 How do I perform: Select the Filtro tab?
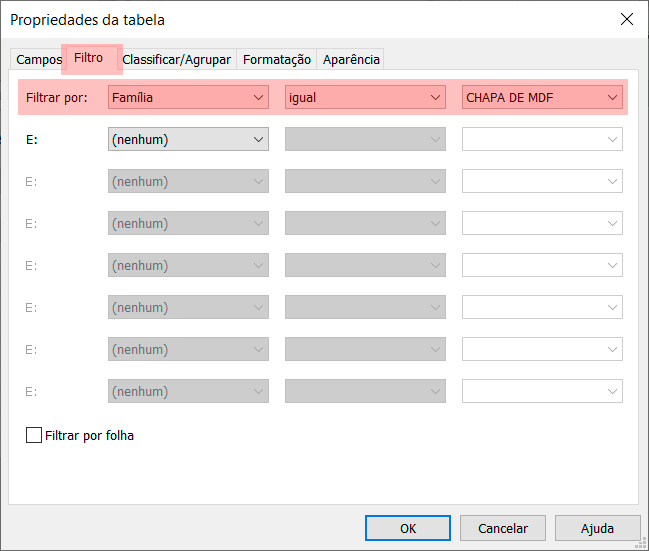(89, 58)
